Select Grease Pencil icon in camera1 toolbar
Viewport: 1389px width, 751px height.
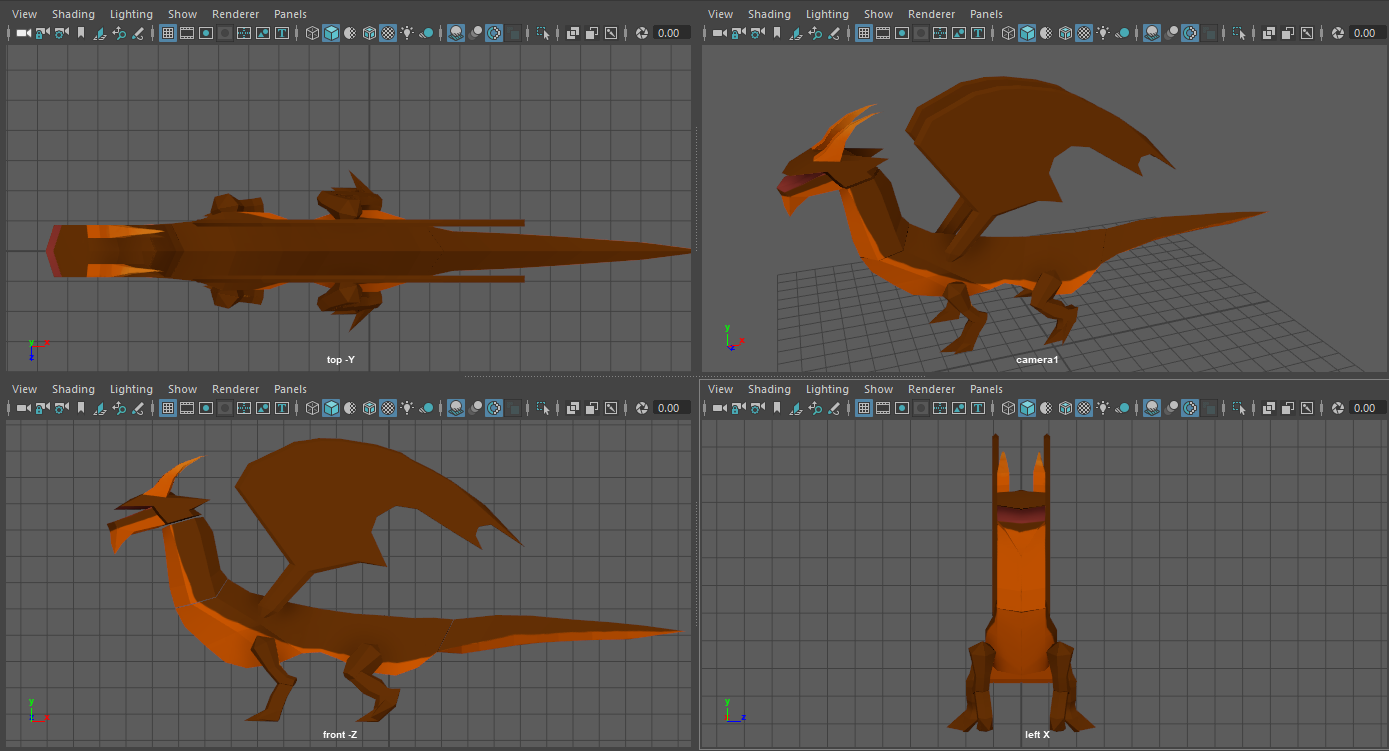click(x=834, y=33)
